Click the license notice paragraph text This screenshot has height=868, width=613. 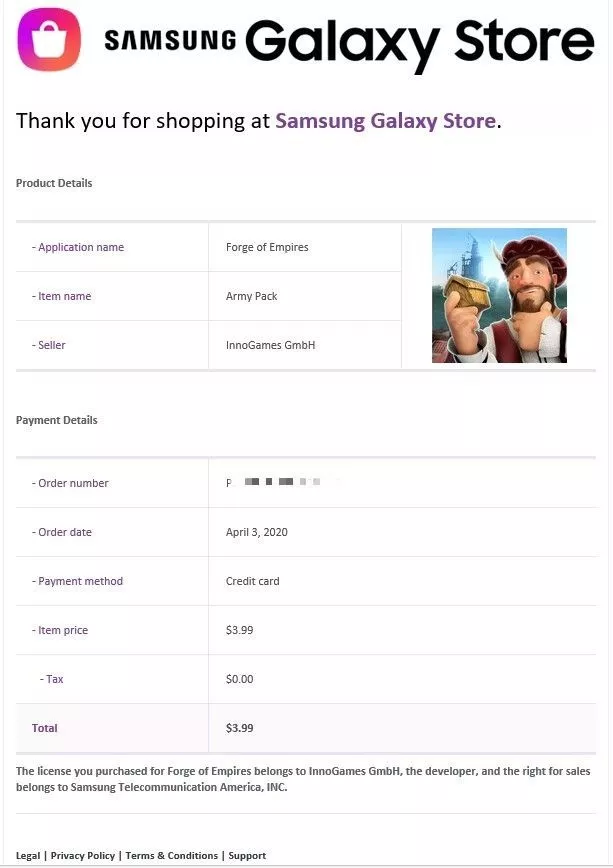303,779
